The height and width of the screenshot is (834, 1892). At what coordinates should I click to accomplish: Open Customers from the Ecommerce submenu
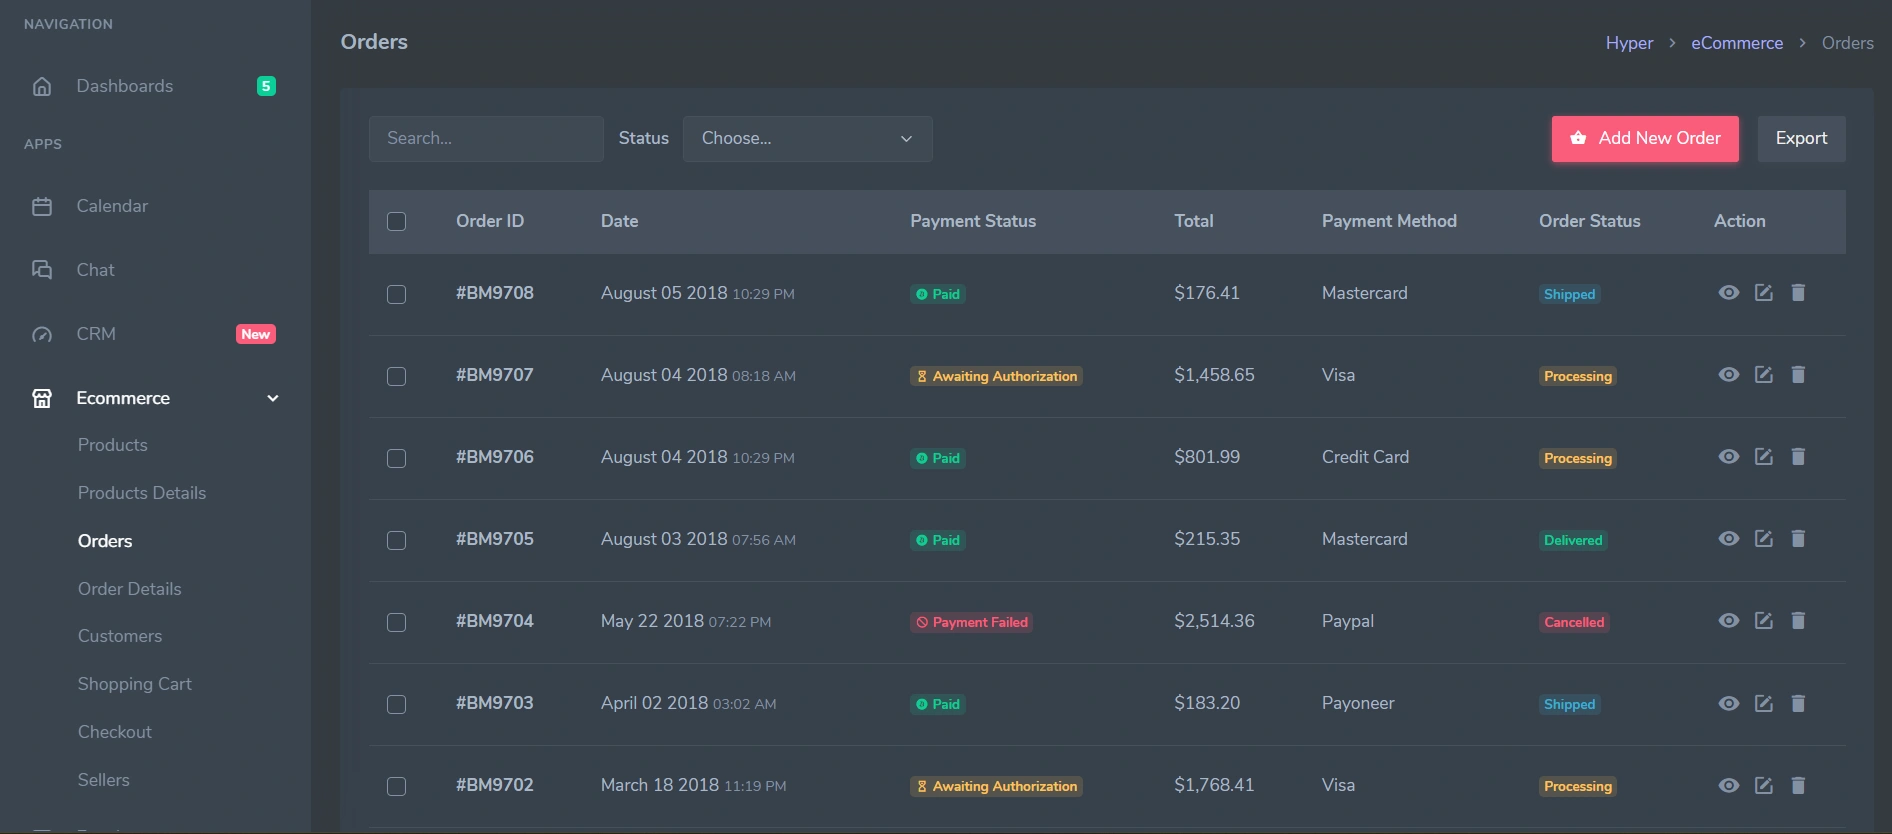[120, 636]
